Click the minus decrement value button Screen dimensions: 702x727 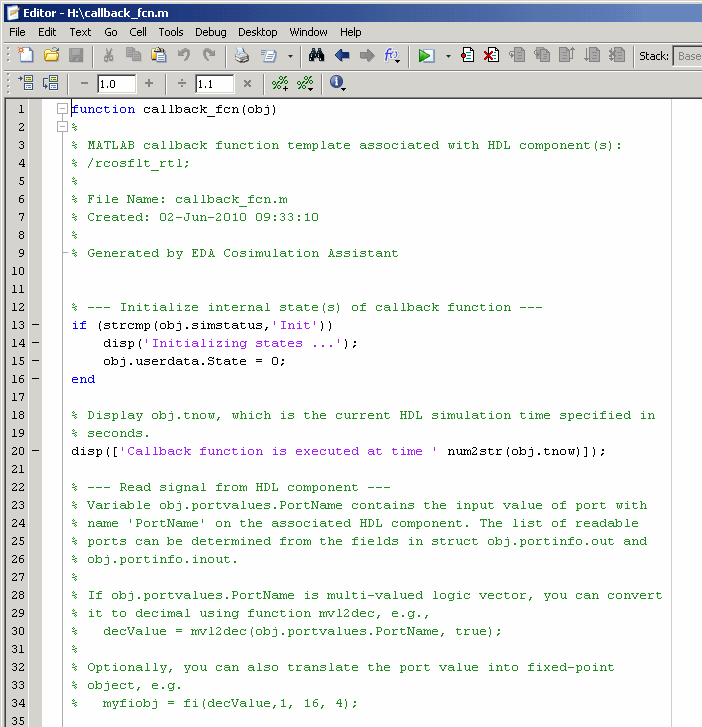(x=84, y=83)
